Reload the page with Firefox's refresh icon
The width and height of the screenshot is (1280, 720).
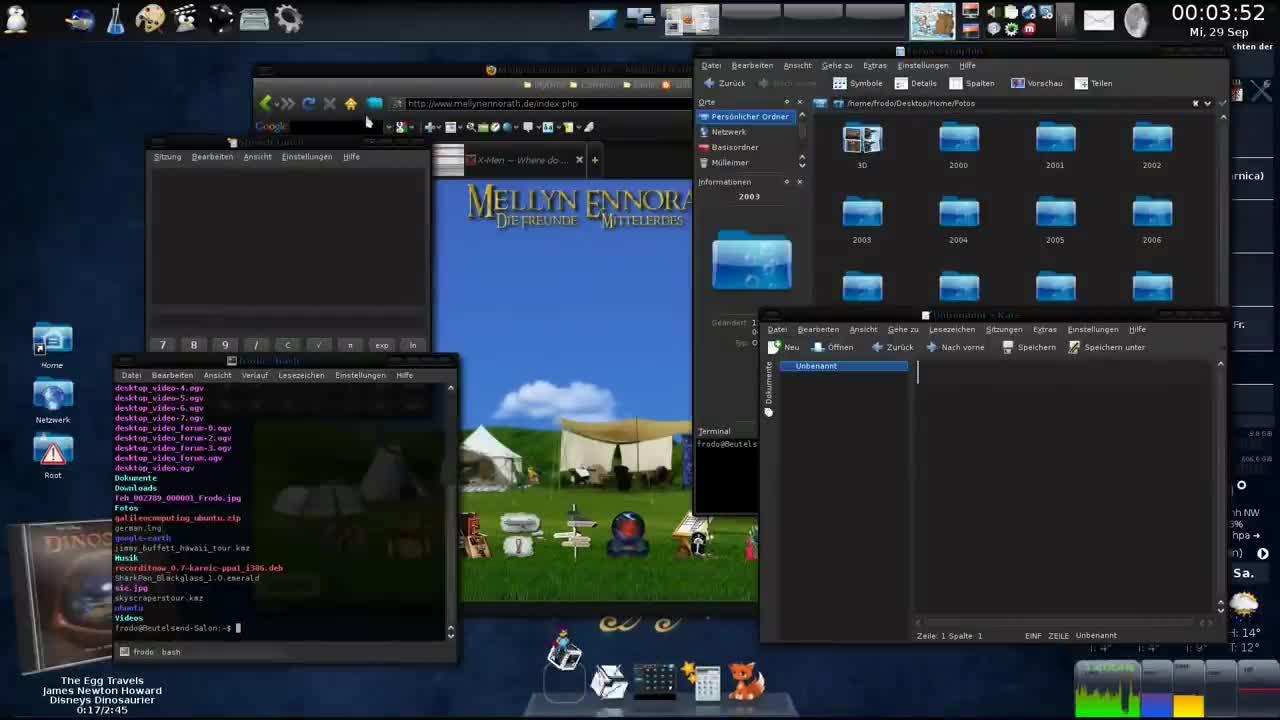(x=309, y=104)
